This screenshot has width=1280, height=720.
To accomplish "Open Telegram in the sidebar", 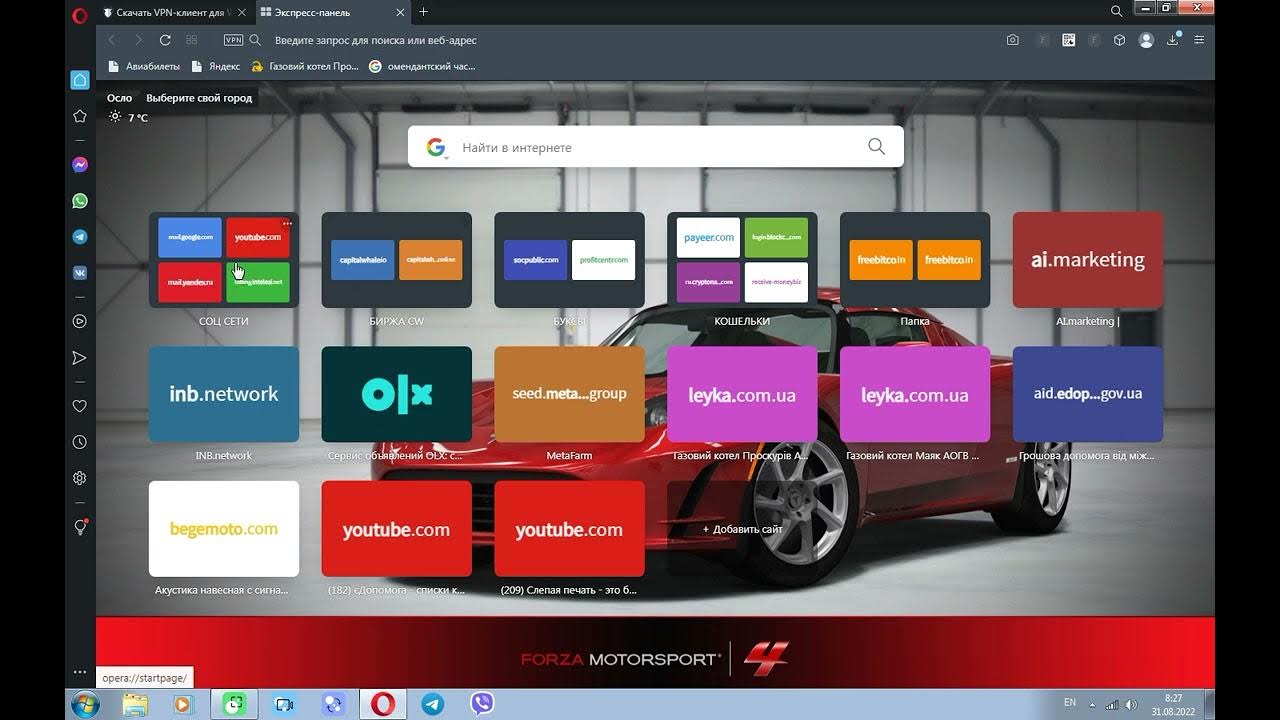I will click(x=80, y=237).
